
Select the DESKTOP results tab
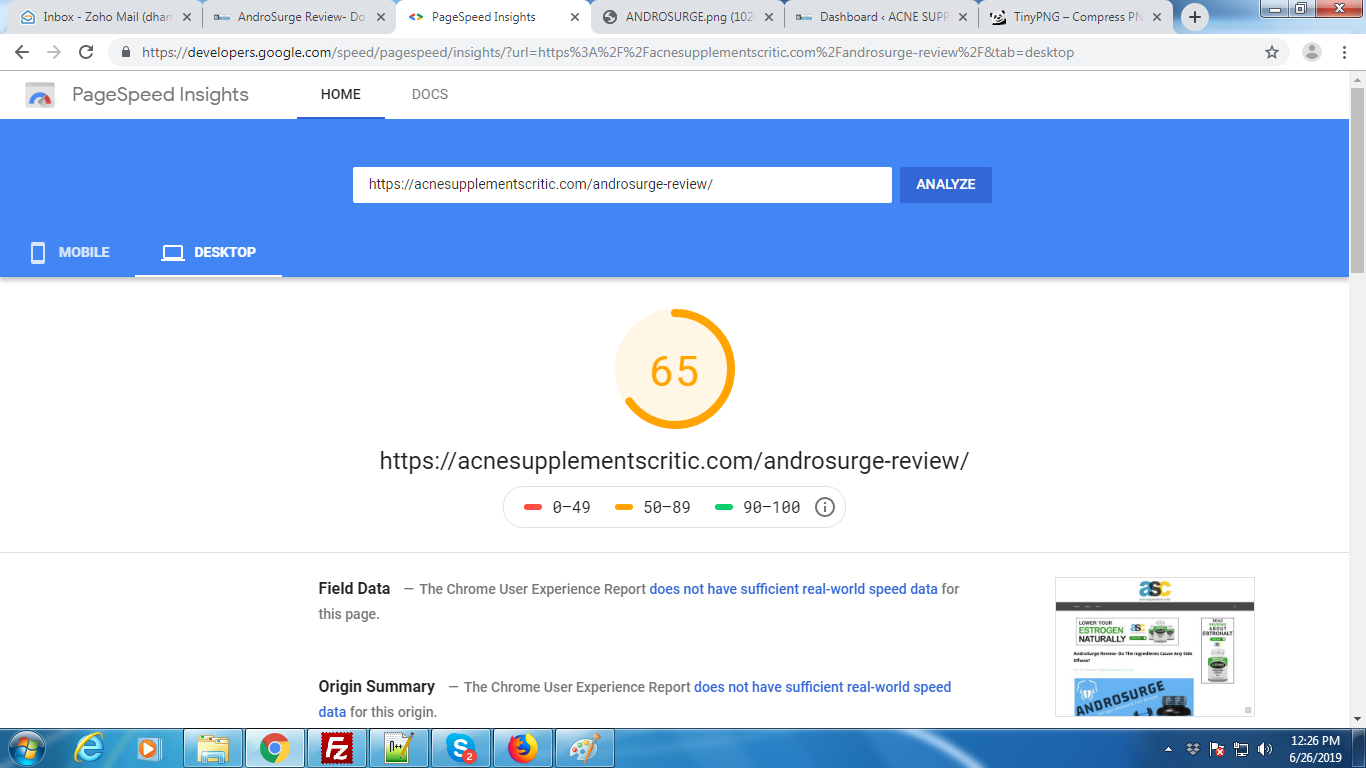click(x=208, y=252)
